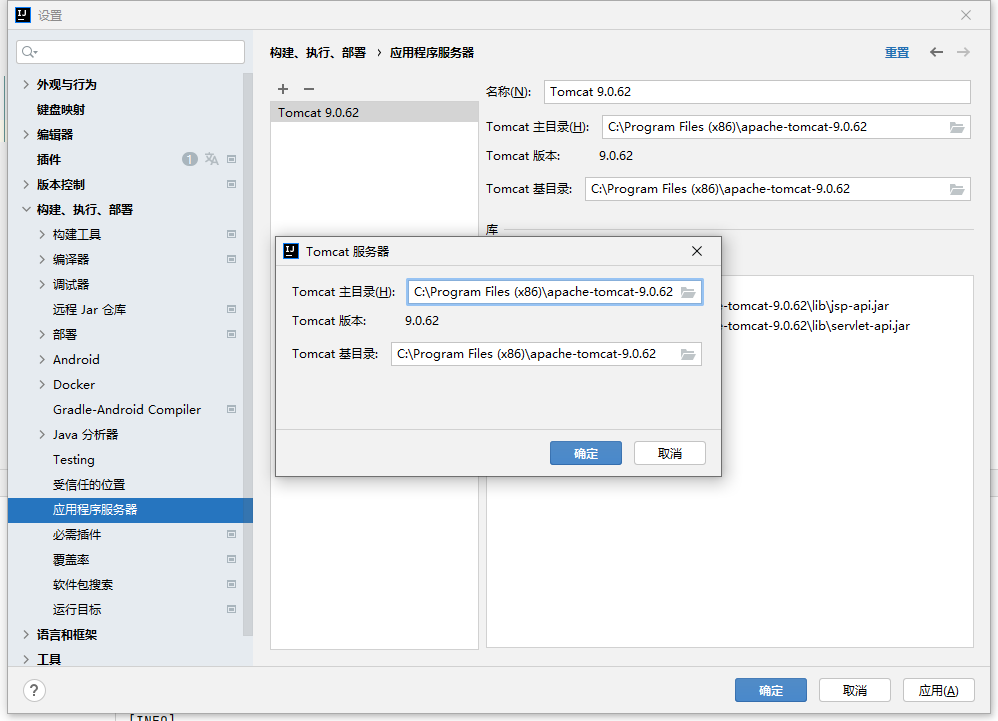Click project-level icon beside 必需插件
Image resolution: width=998 pixels, height=721 pixels.
click(232, 535)
